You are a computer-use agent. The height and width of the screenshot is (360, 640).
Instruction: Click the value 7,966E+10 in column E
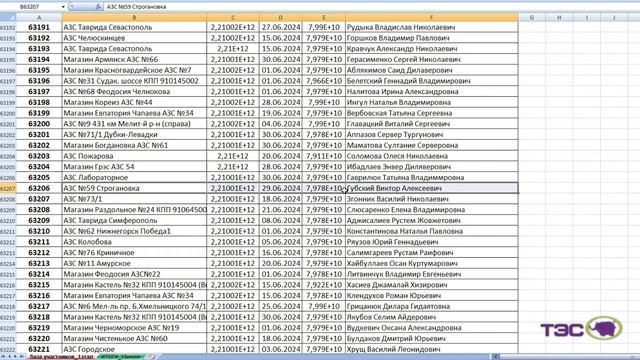pos(324,81)
